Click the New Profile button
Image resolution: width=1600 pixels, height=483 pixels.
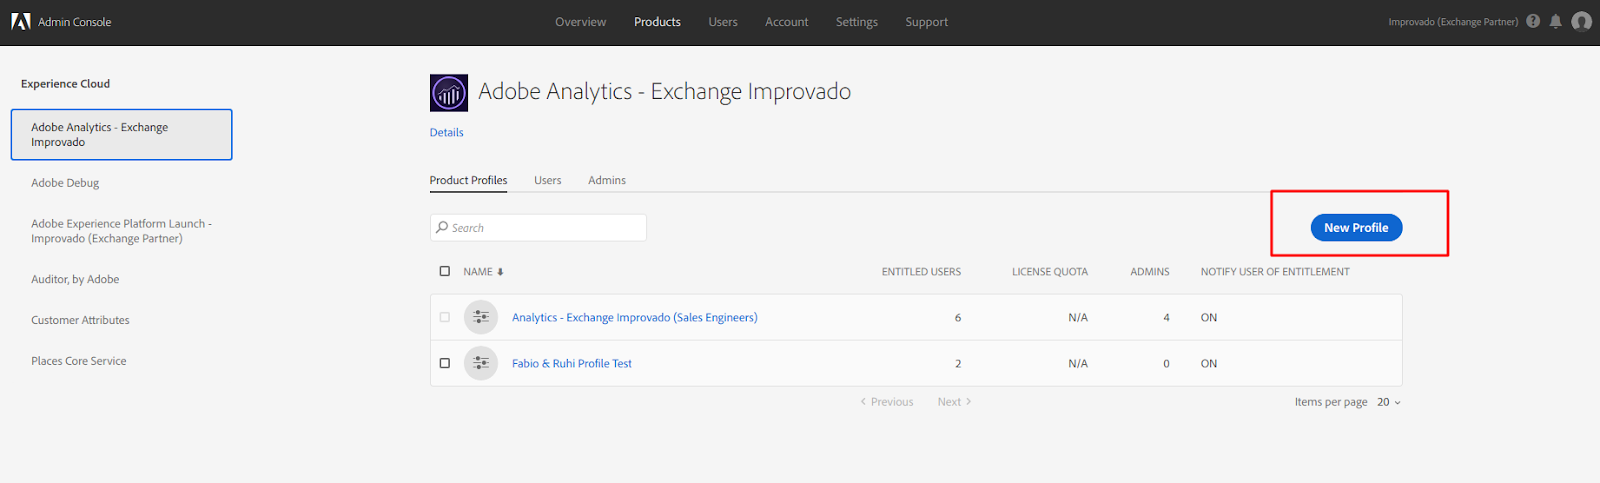[1356, 228]
